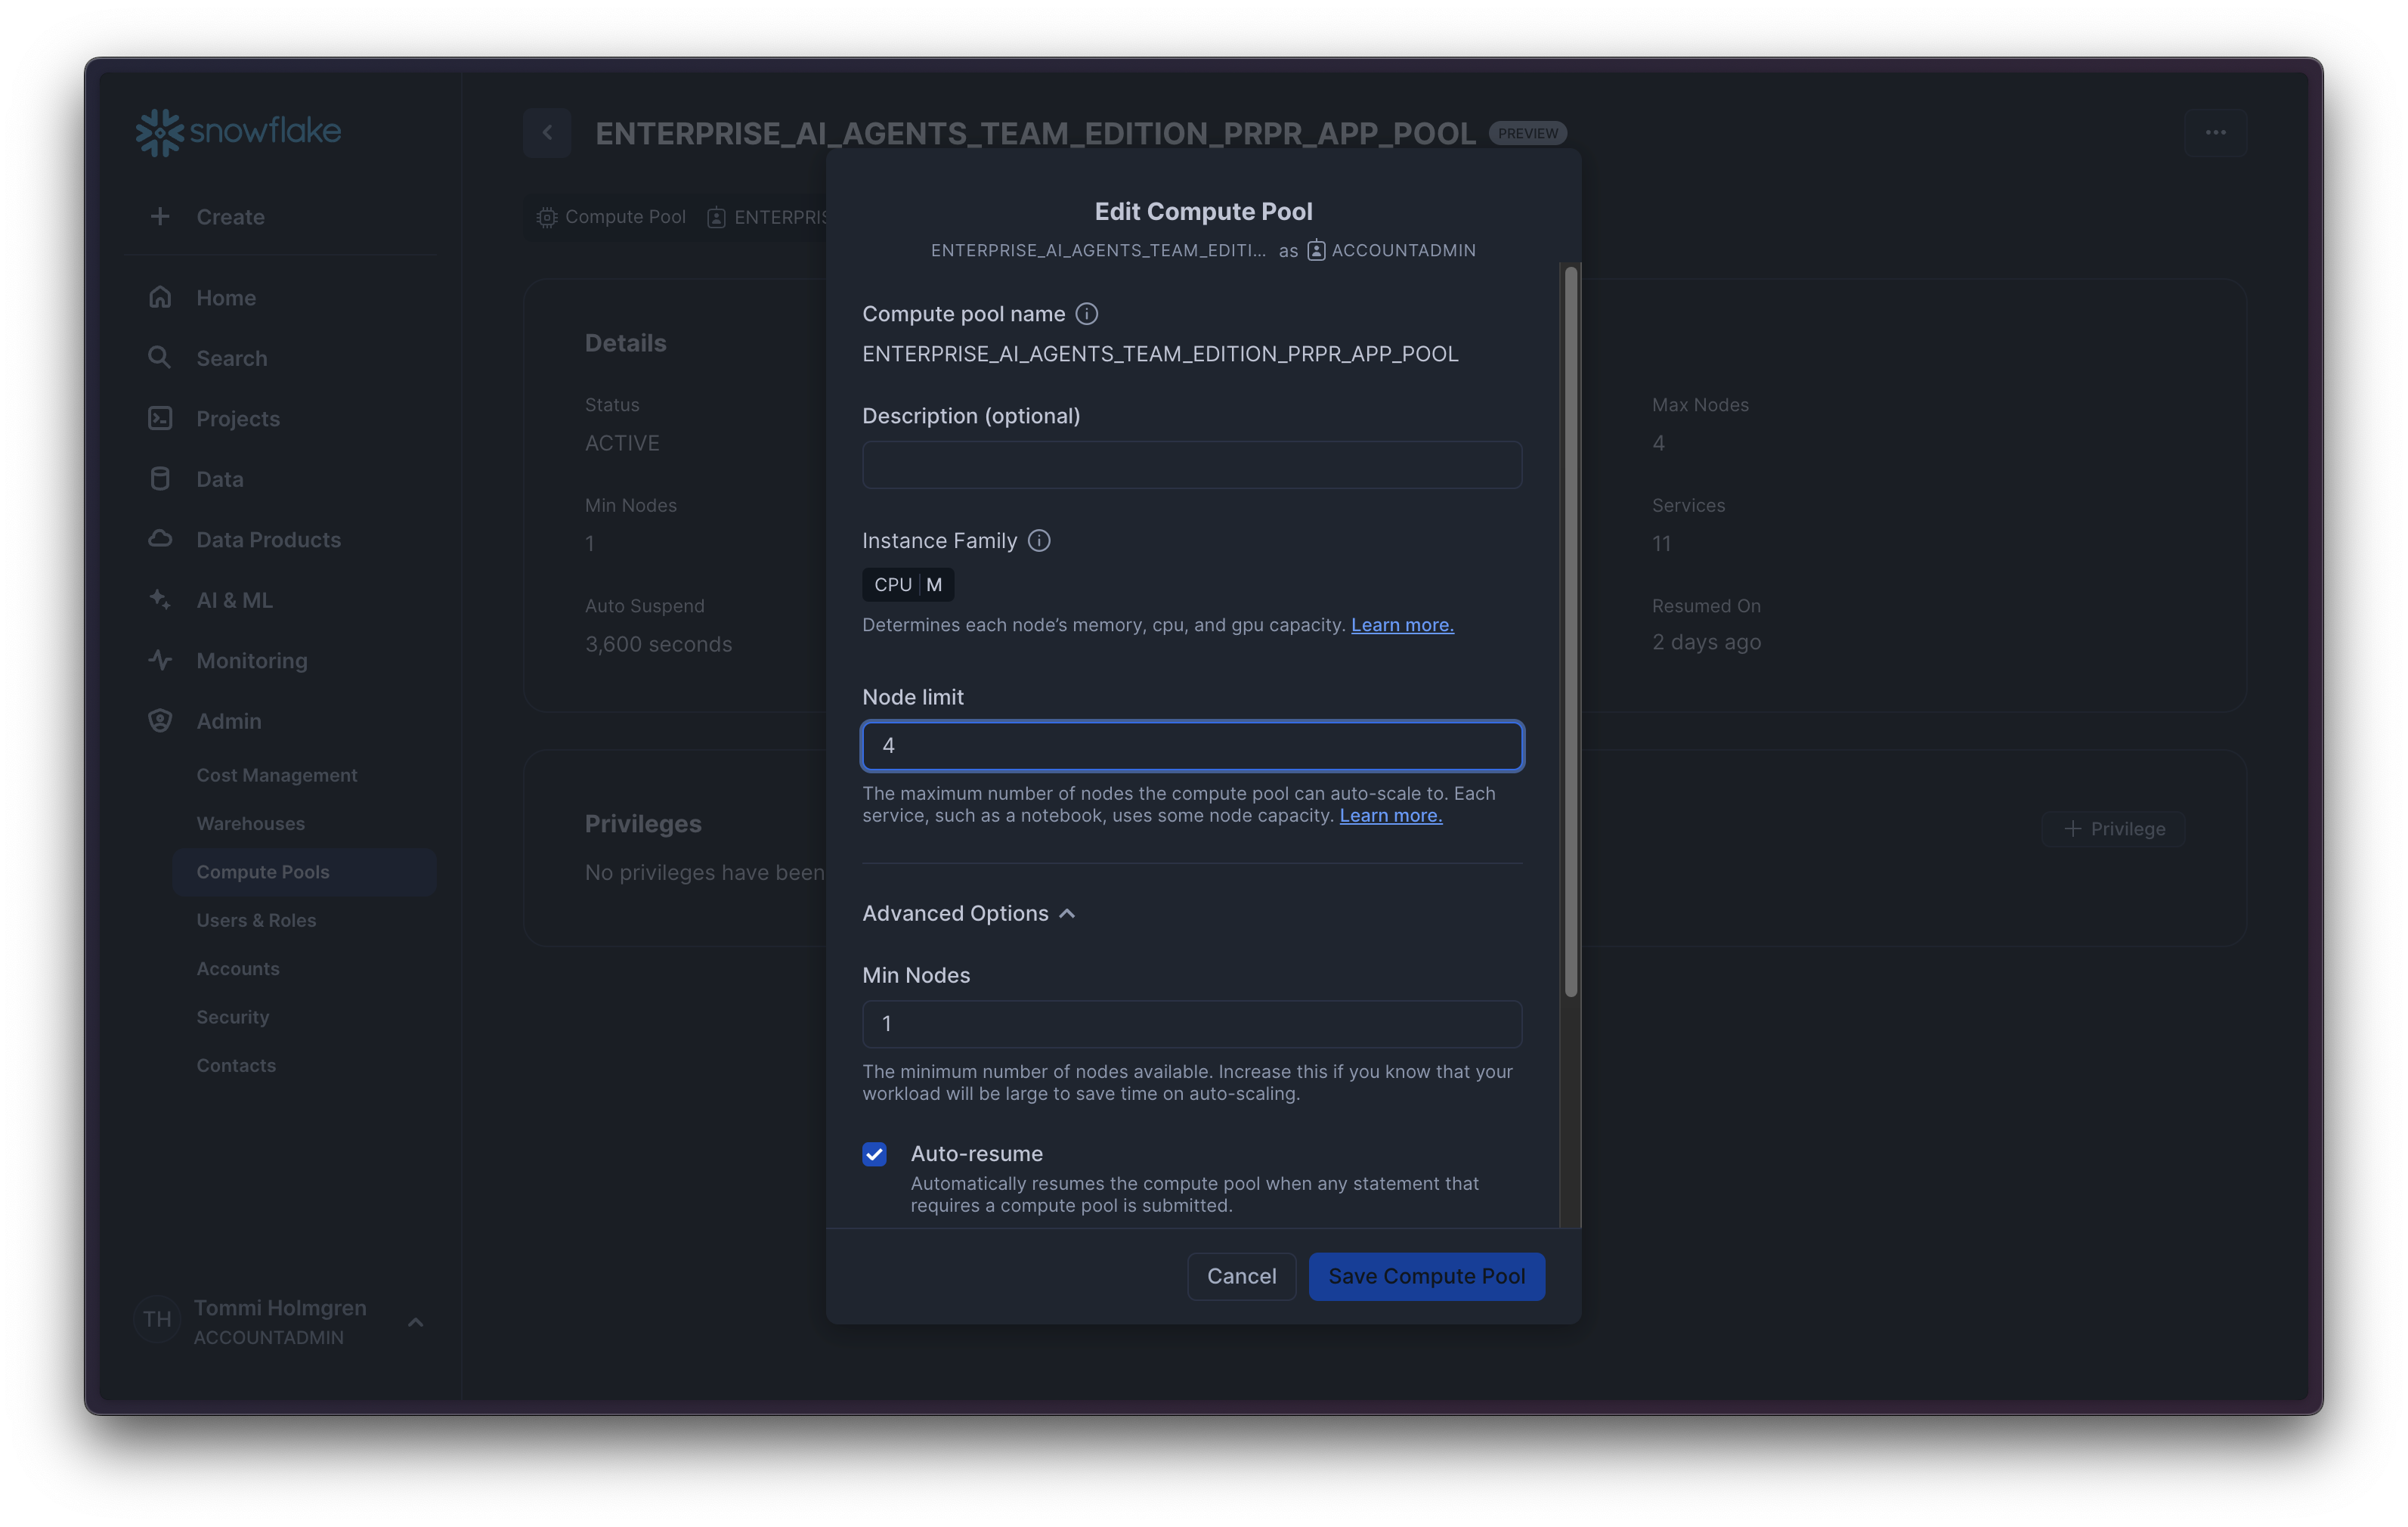Click the Projects terminal icon
This screenshot has height=1527, width=2408.
click(x=160, y=418)
